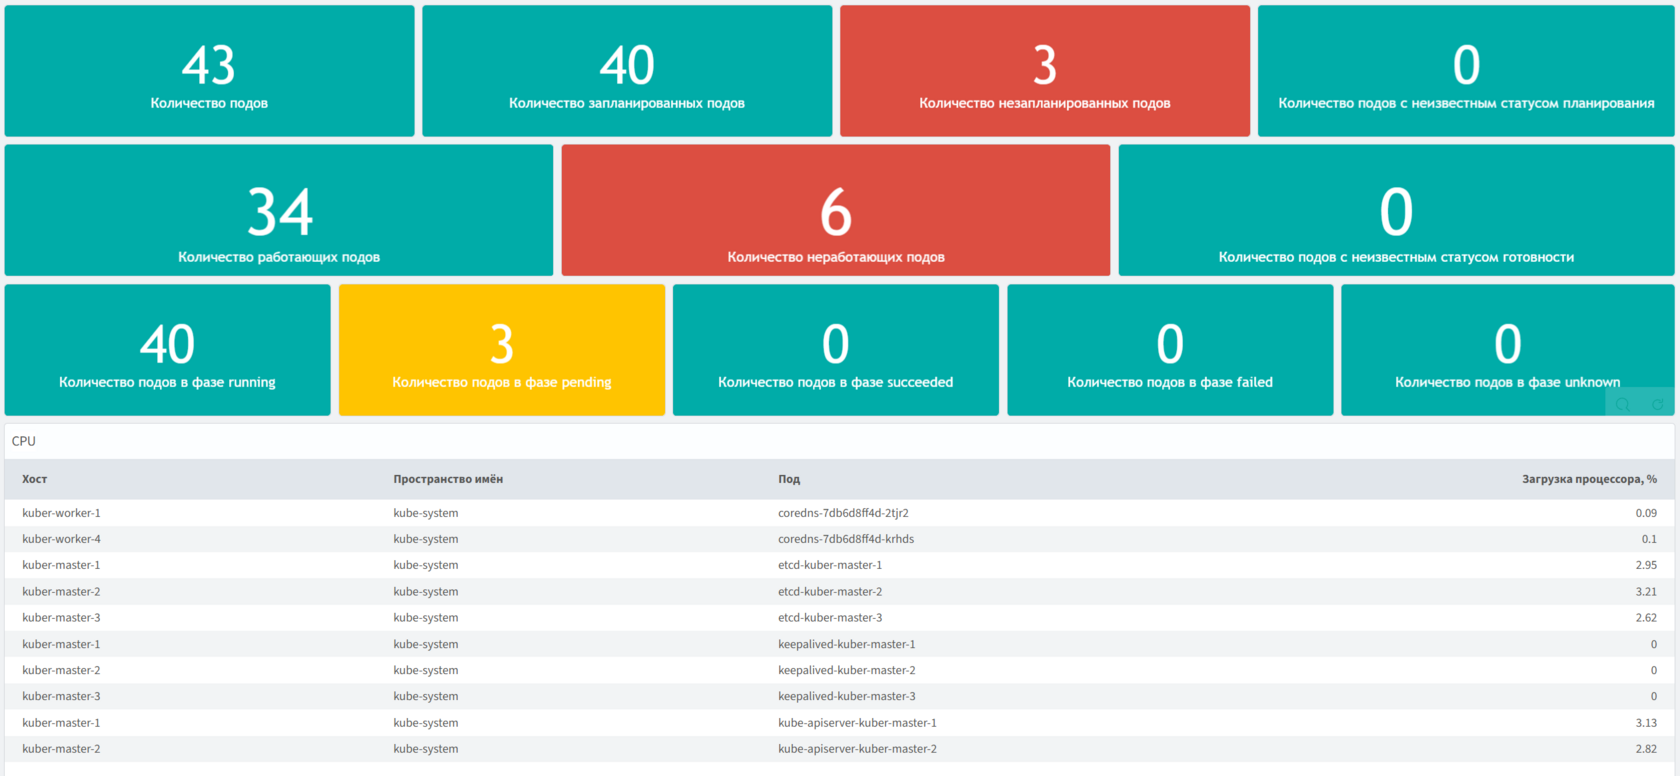Click the failed phase pods tile
The height and width of the screenshot is (776, 1680).
coord(1169,350)
